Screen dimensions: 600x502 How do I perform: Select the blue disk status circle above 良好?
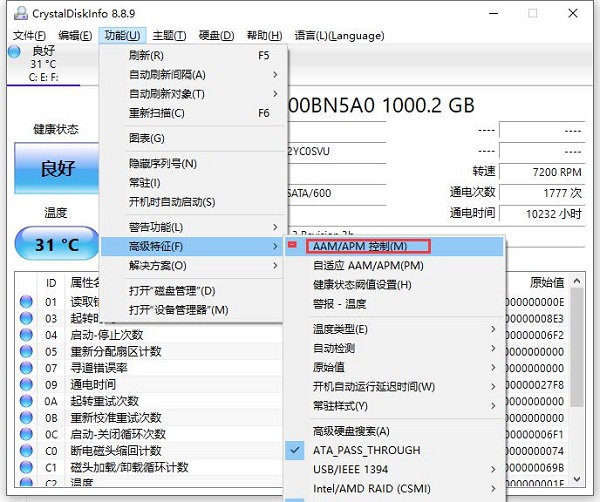click(13, 52)
